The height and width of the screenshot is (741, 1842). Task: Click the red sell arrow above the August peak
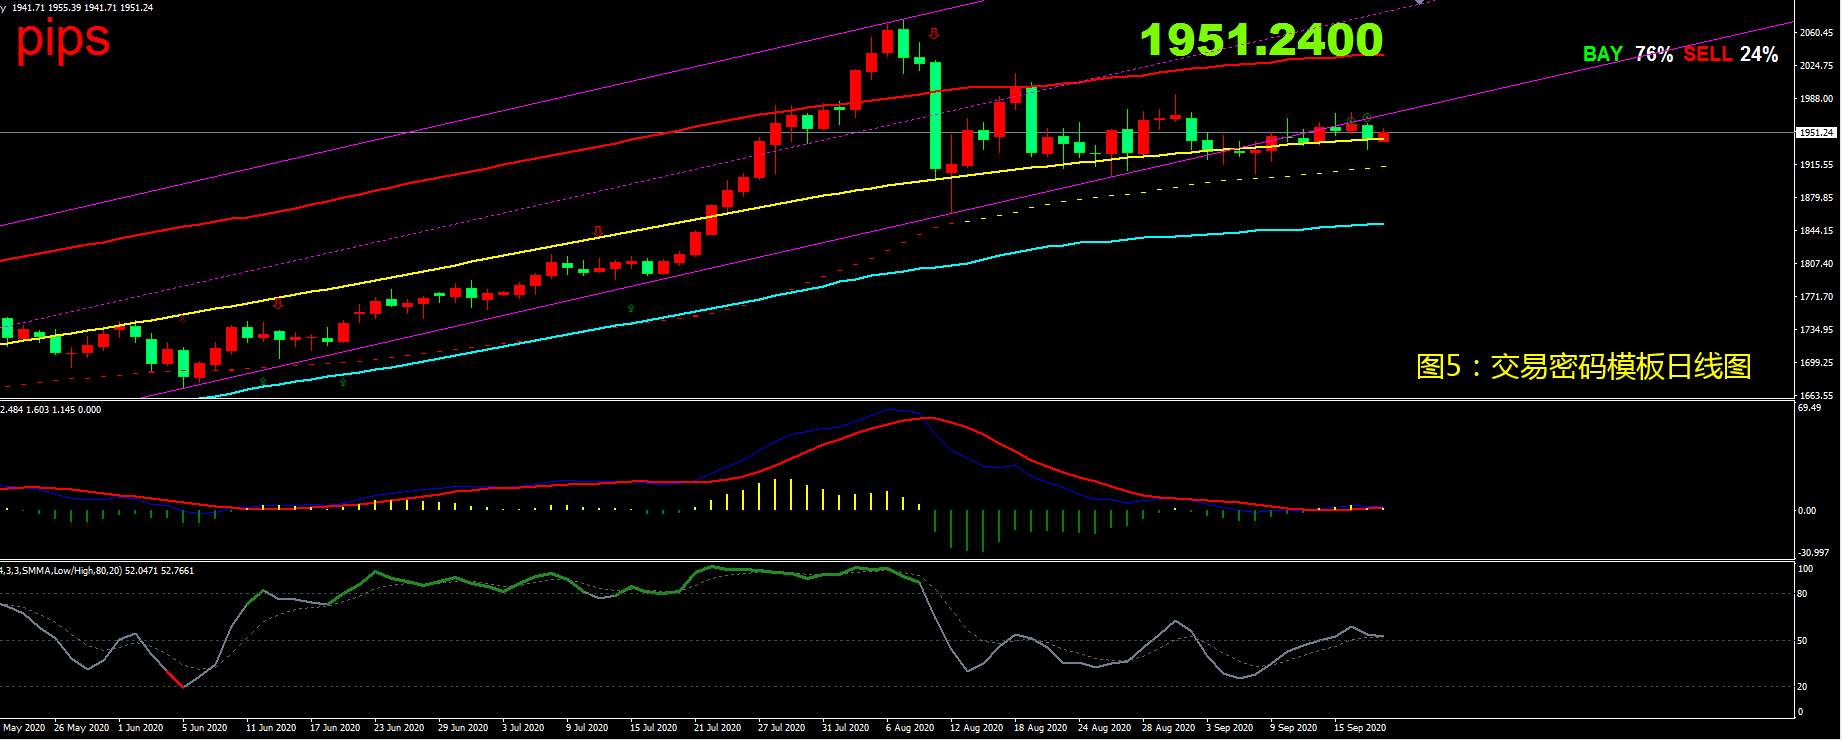[x=934, y=33]
